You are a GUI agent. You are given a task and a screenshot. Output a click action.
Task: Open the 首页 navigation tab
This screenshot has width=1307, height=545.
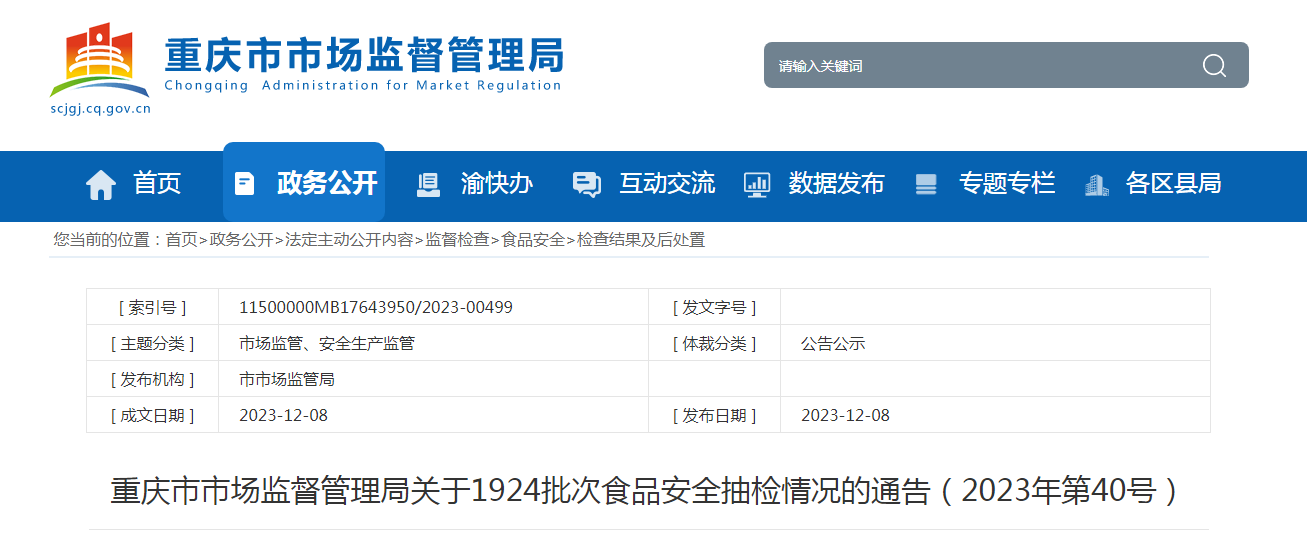click(x=157, y=184)
